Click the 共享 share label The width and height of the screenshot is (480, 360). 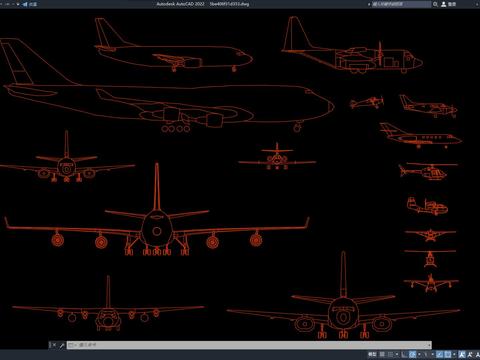click(33, 4)
